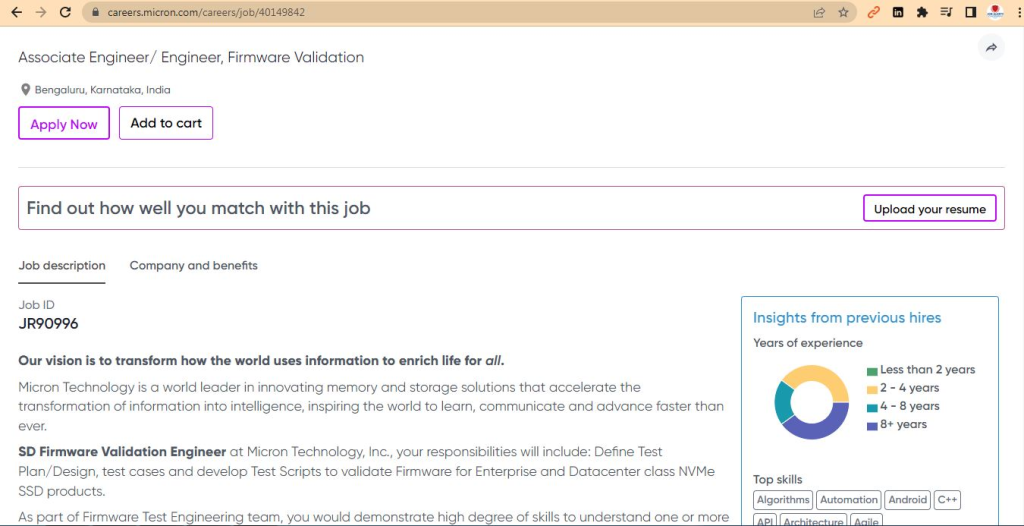Open the LinkedIn extension icon

[898, 12]
